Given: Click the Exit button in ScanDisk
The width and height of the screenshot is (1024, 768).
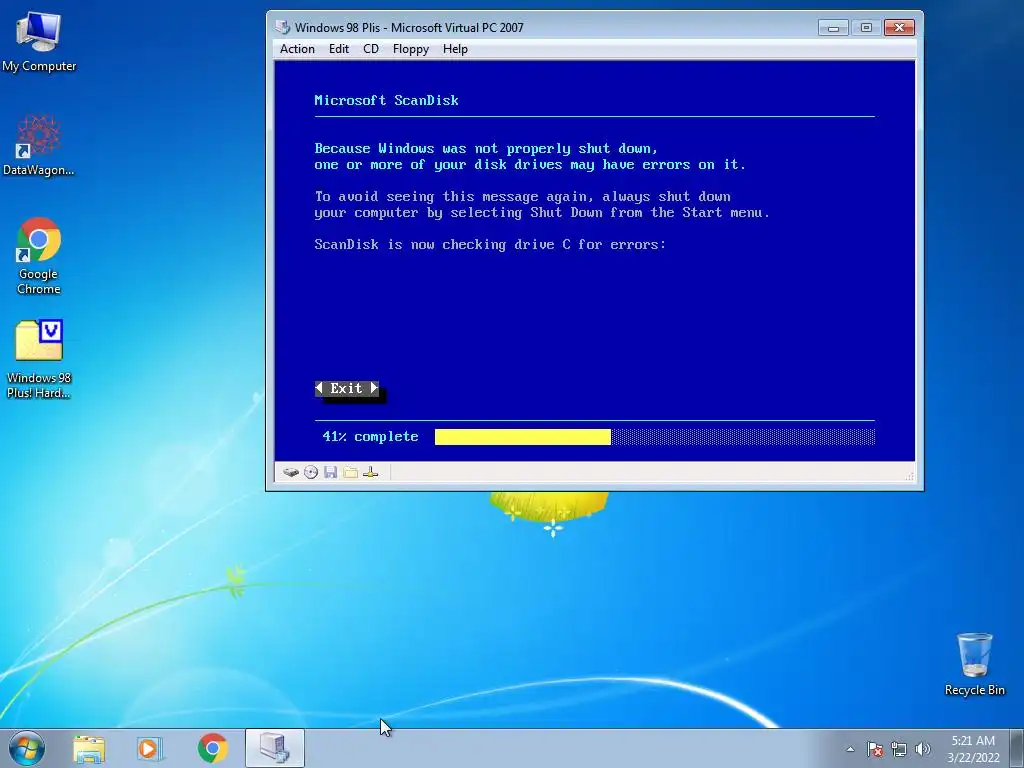Looking at the screenshot, I should [347, 389].
